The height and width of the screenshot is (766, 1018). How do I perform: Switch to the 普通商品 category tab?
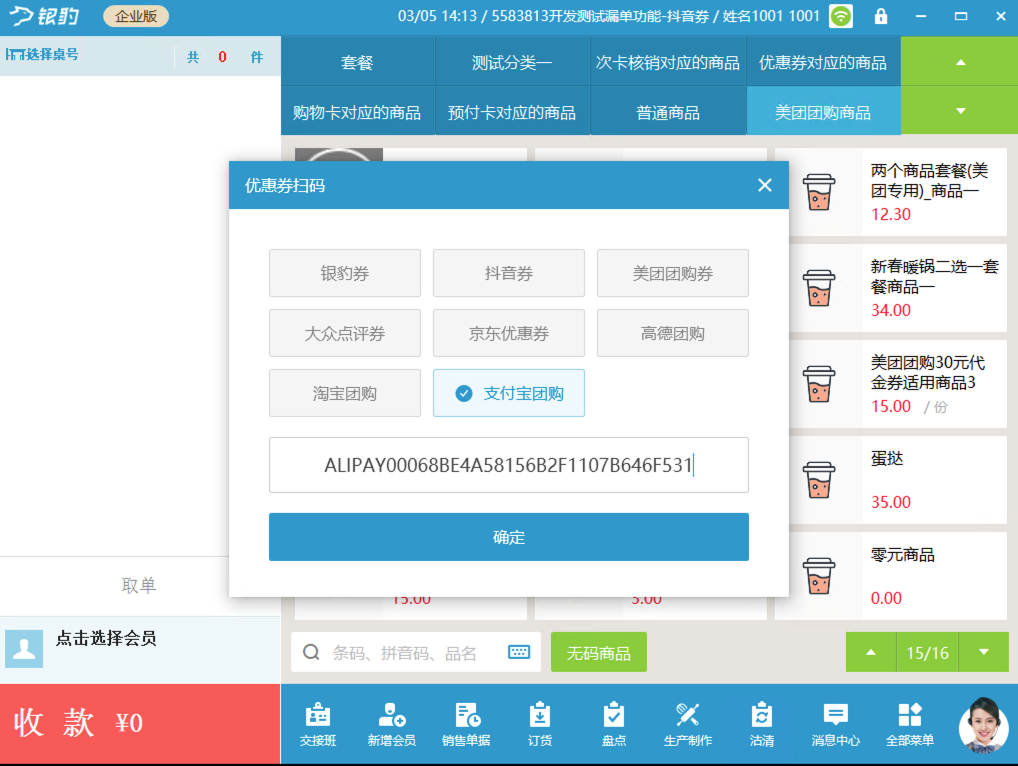667,110
